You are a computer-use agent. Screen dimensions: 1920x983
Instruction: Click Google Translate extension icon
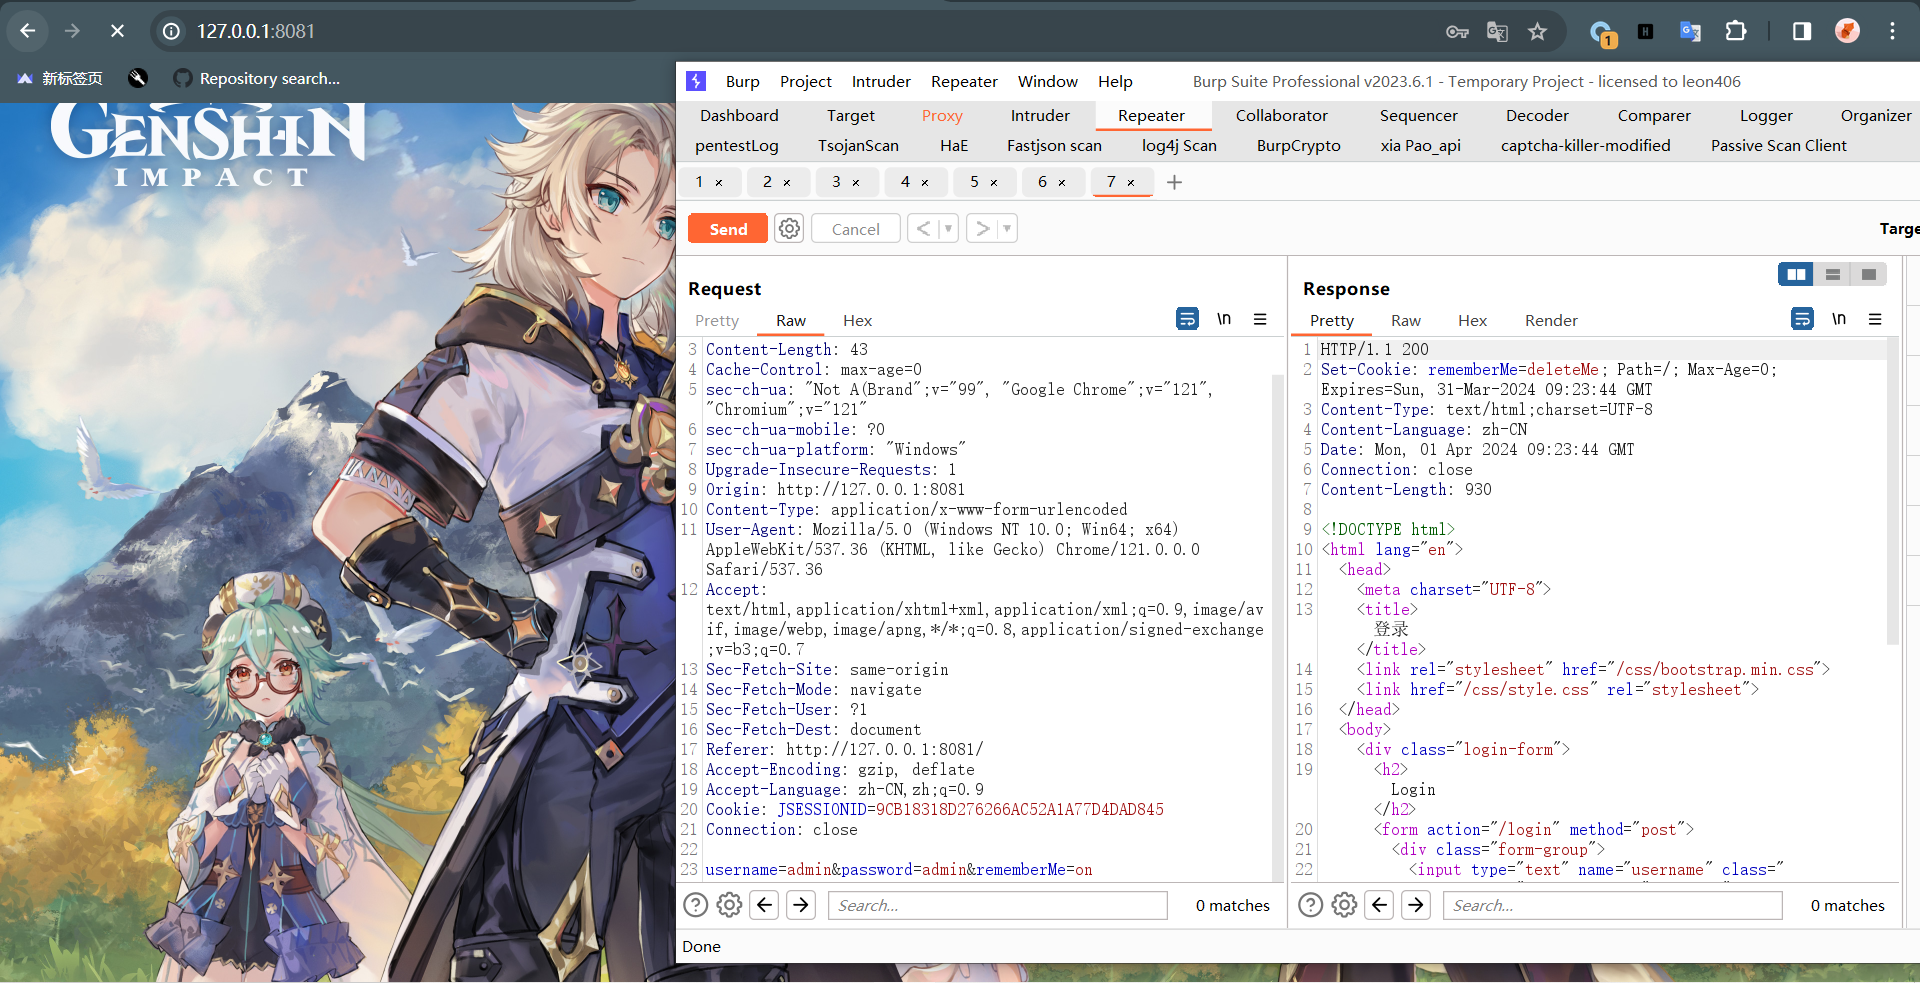tap(1690, 31)
